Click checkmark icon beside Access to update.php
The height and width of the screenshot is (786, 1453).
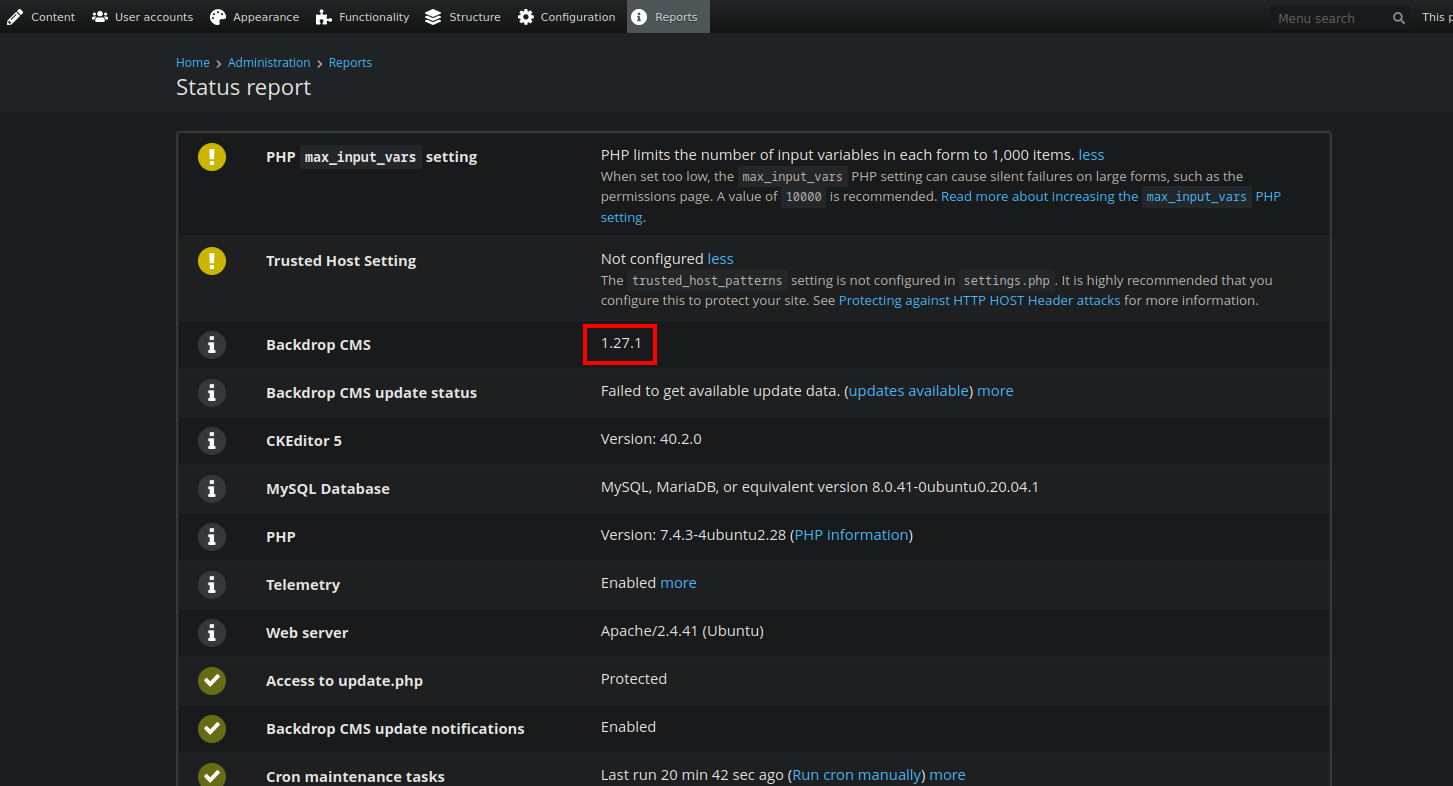point(212,681)
